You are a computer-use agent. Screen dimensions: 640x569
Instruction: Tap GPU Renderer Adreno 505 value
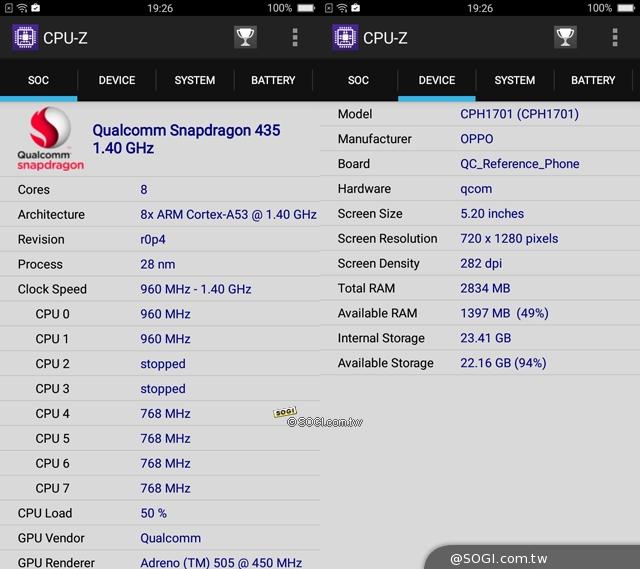pyautogui.click(x=221, y=563)
